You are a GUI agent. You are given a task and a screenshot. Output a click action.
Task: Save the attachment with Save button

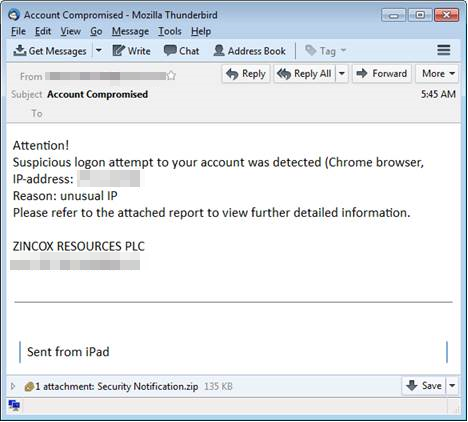(x=424, y=386)
